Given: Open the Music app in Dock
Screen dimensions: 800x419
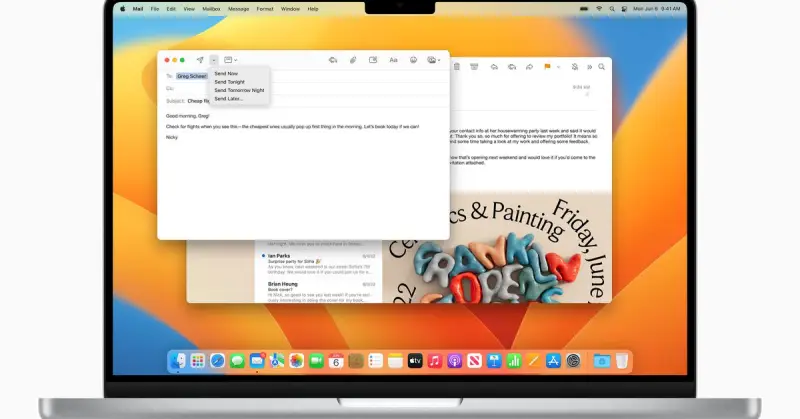Looking at the screenshot, I should pos(435,360).
